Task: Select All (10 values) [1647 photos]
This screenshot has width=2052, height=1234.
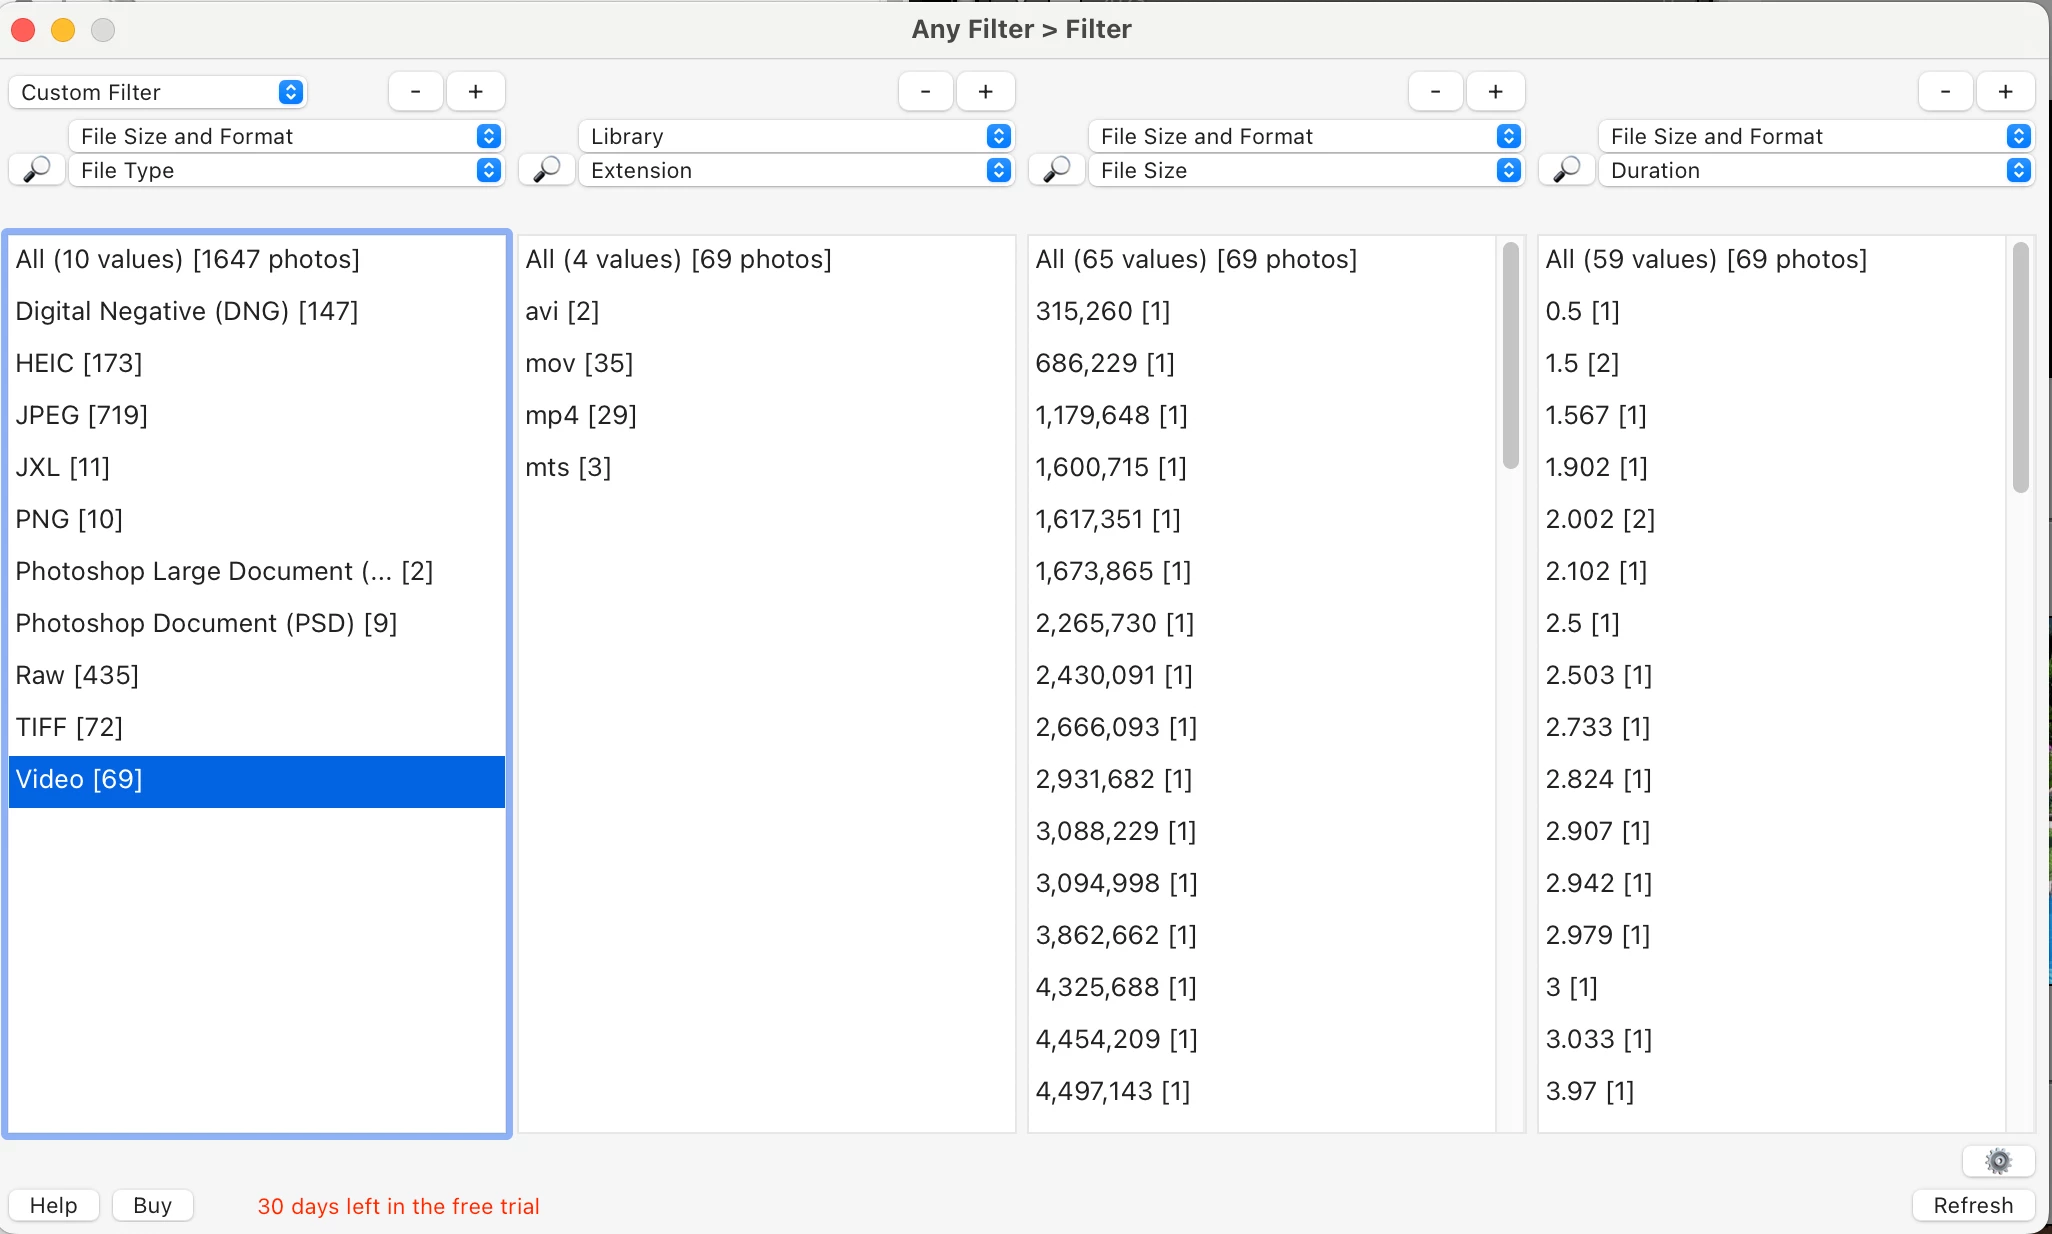Action: click(x=257, y=260)
